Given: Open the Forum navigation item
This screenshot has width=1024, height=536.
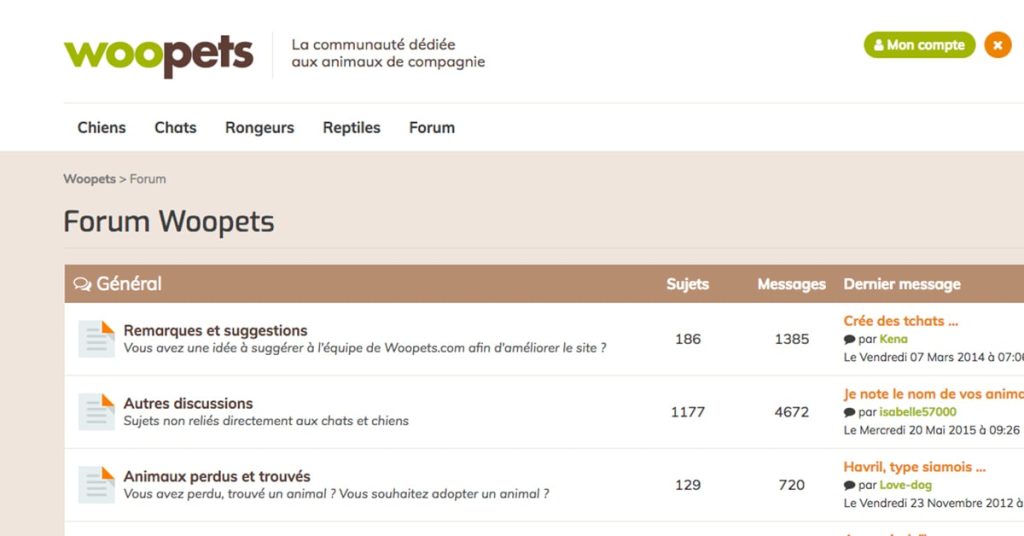Looking at the screenshot, I should (432, 127).
